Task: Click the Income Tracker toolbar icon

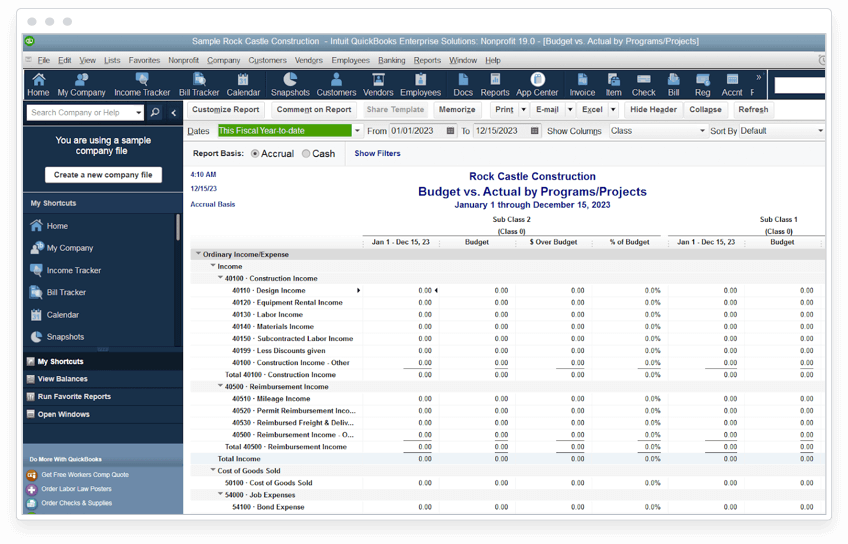Action: [x=142, y=85]
